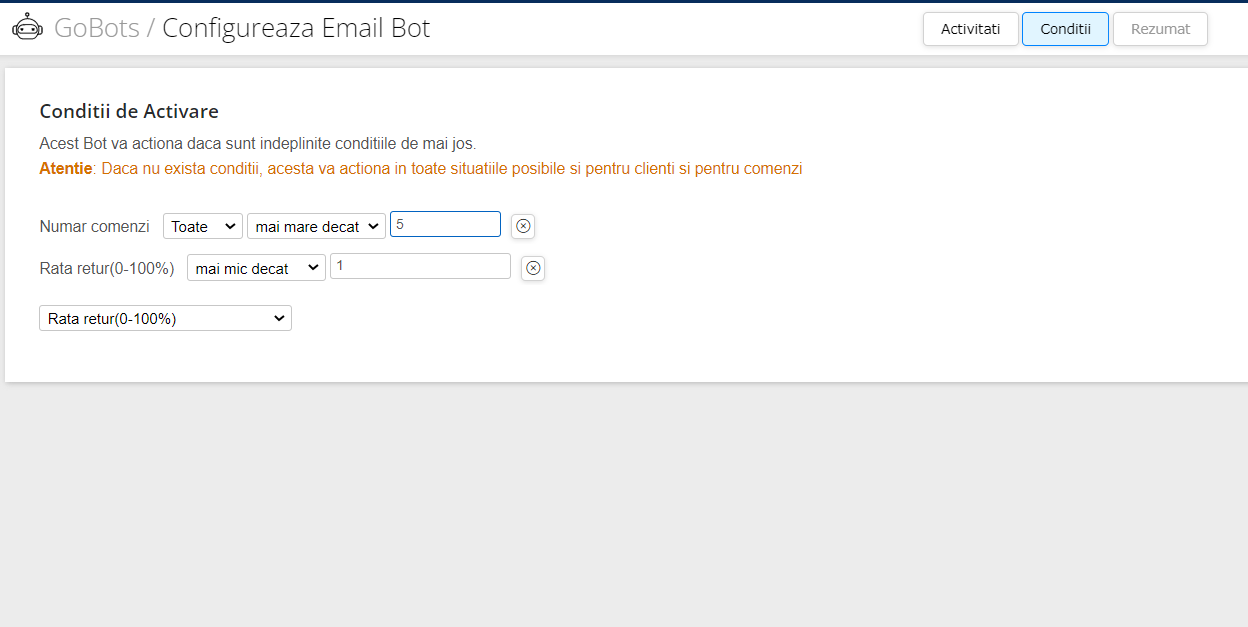This screenshot has width=1248, height=627.
Task: Focus the Numar comenzi value field containing 5
Action: coord(445,224)
